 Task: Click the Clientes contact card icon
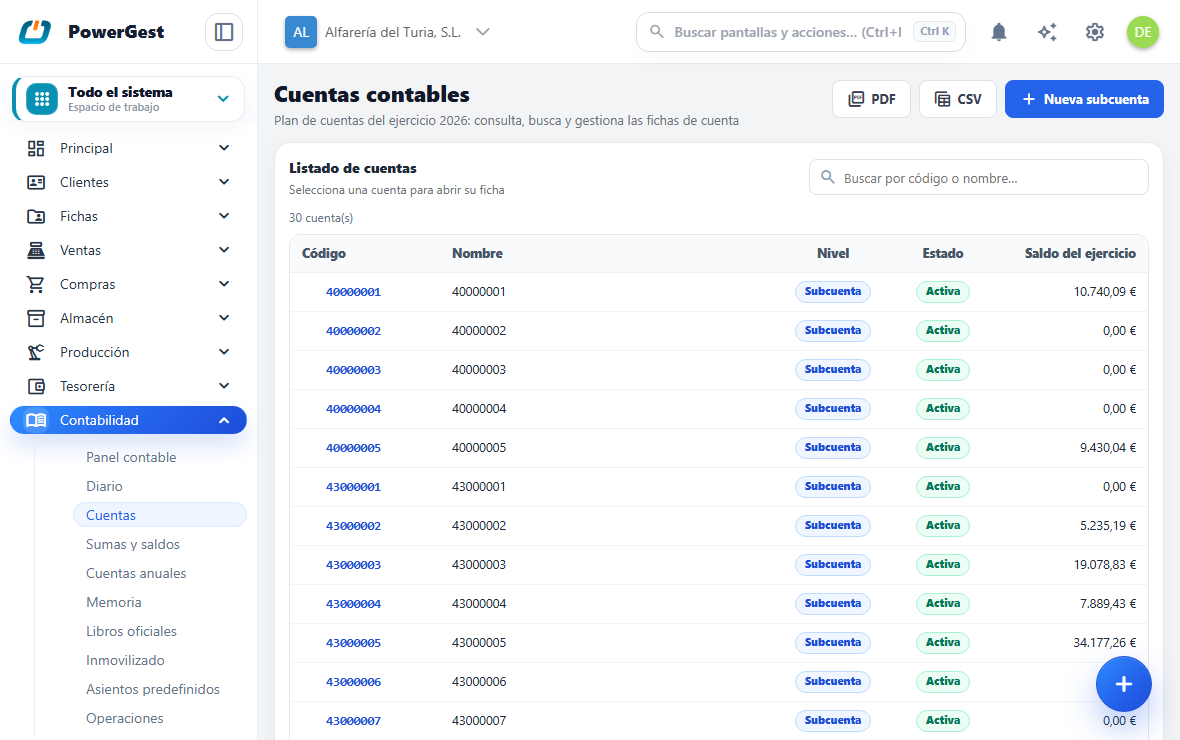point(35,182)
